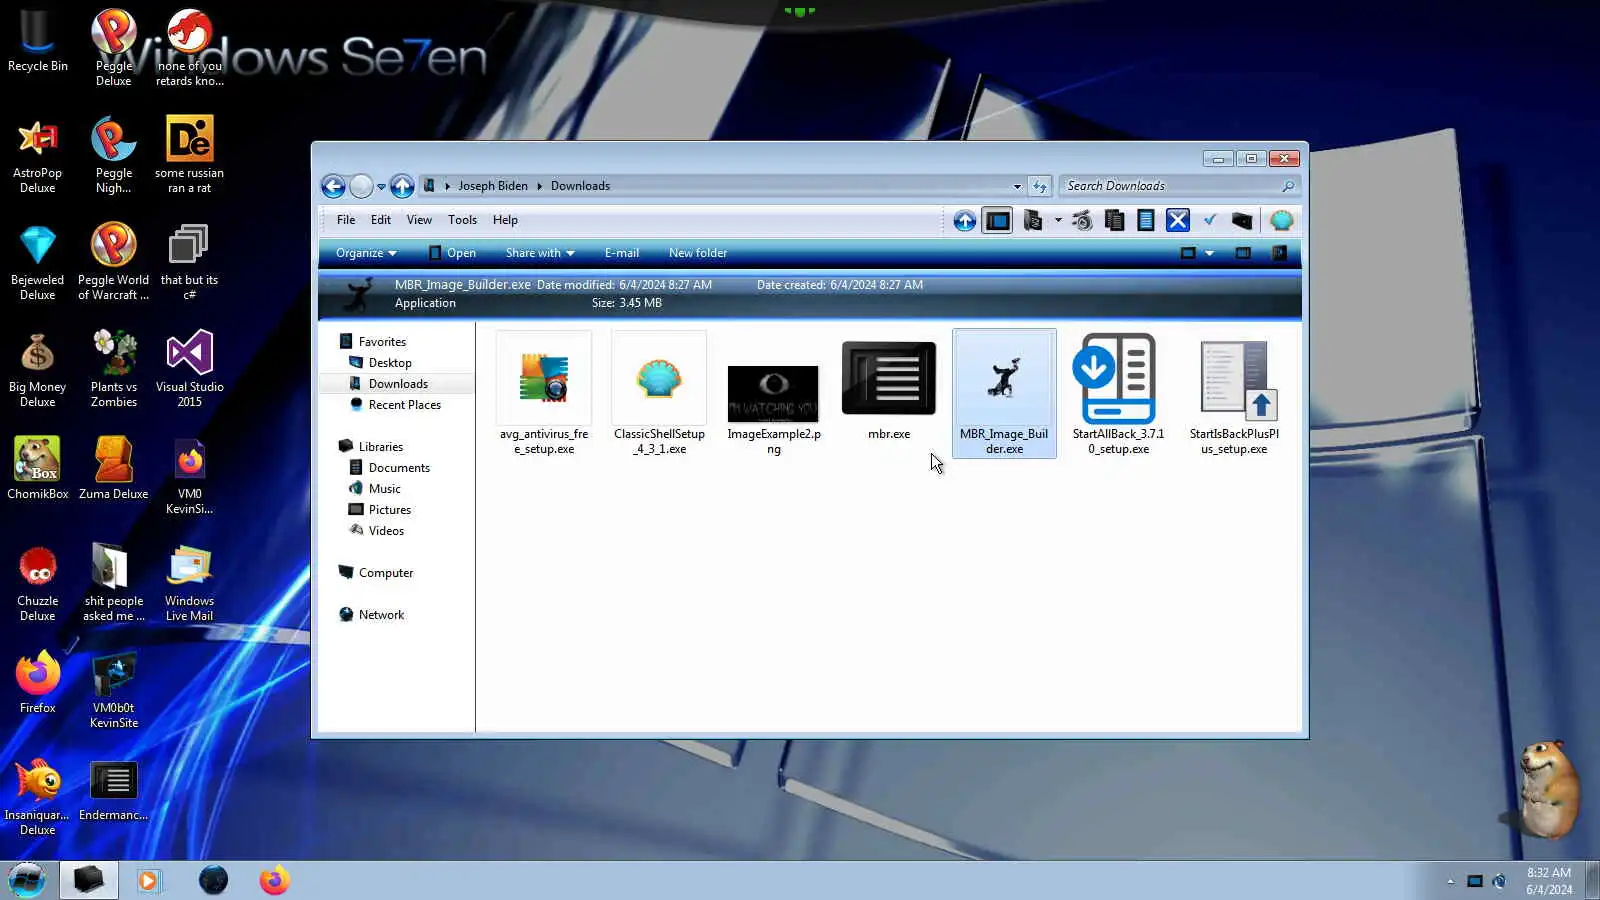Toggle the preview pane button
Image resolution: width=1600 pixels, height=900 pixels.
[x=1243, y=253]
